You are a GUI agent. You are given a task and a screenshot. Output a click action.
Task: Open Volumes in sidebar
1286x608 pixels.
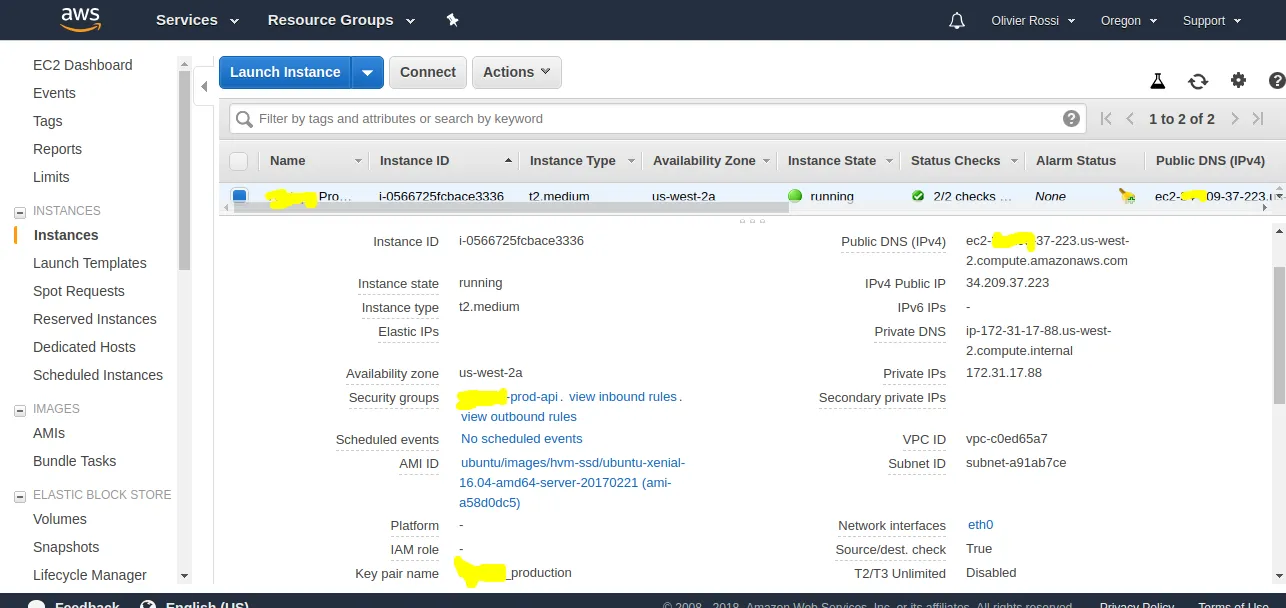click(x=60, y=519)
